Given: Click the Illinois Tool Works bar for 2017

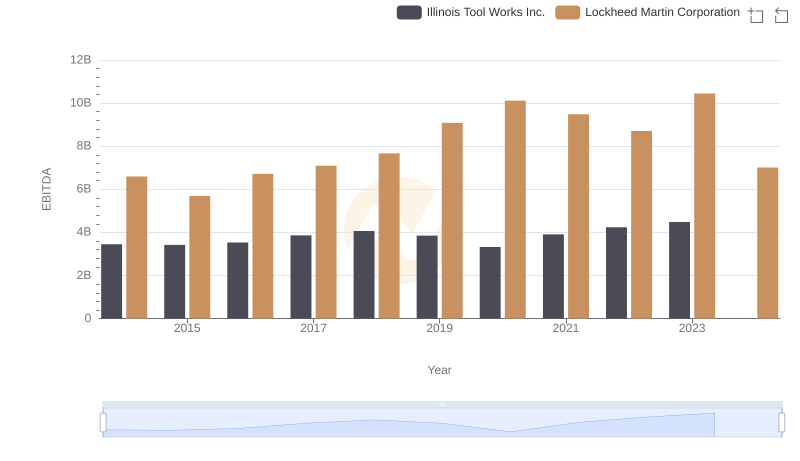Looking at the screenshot, I should [x=301, y=277].
